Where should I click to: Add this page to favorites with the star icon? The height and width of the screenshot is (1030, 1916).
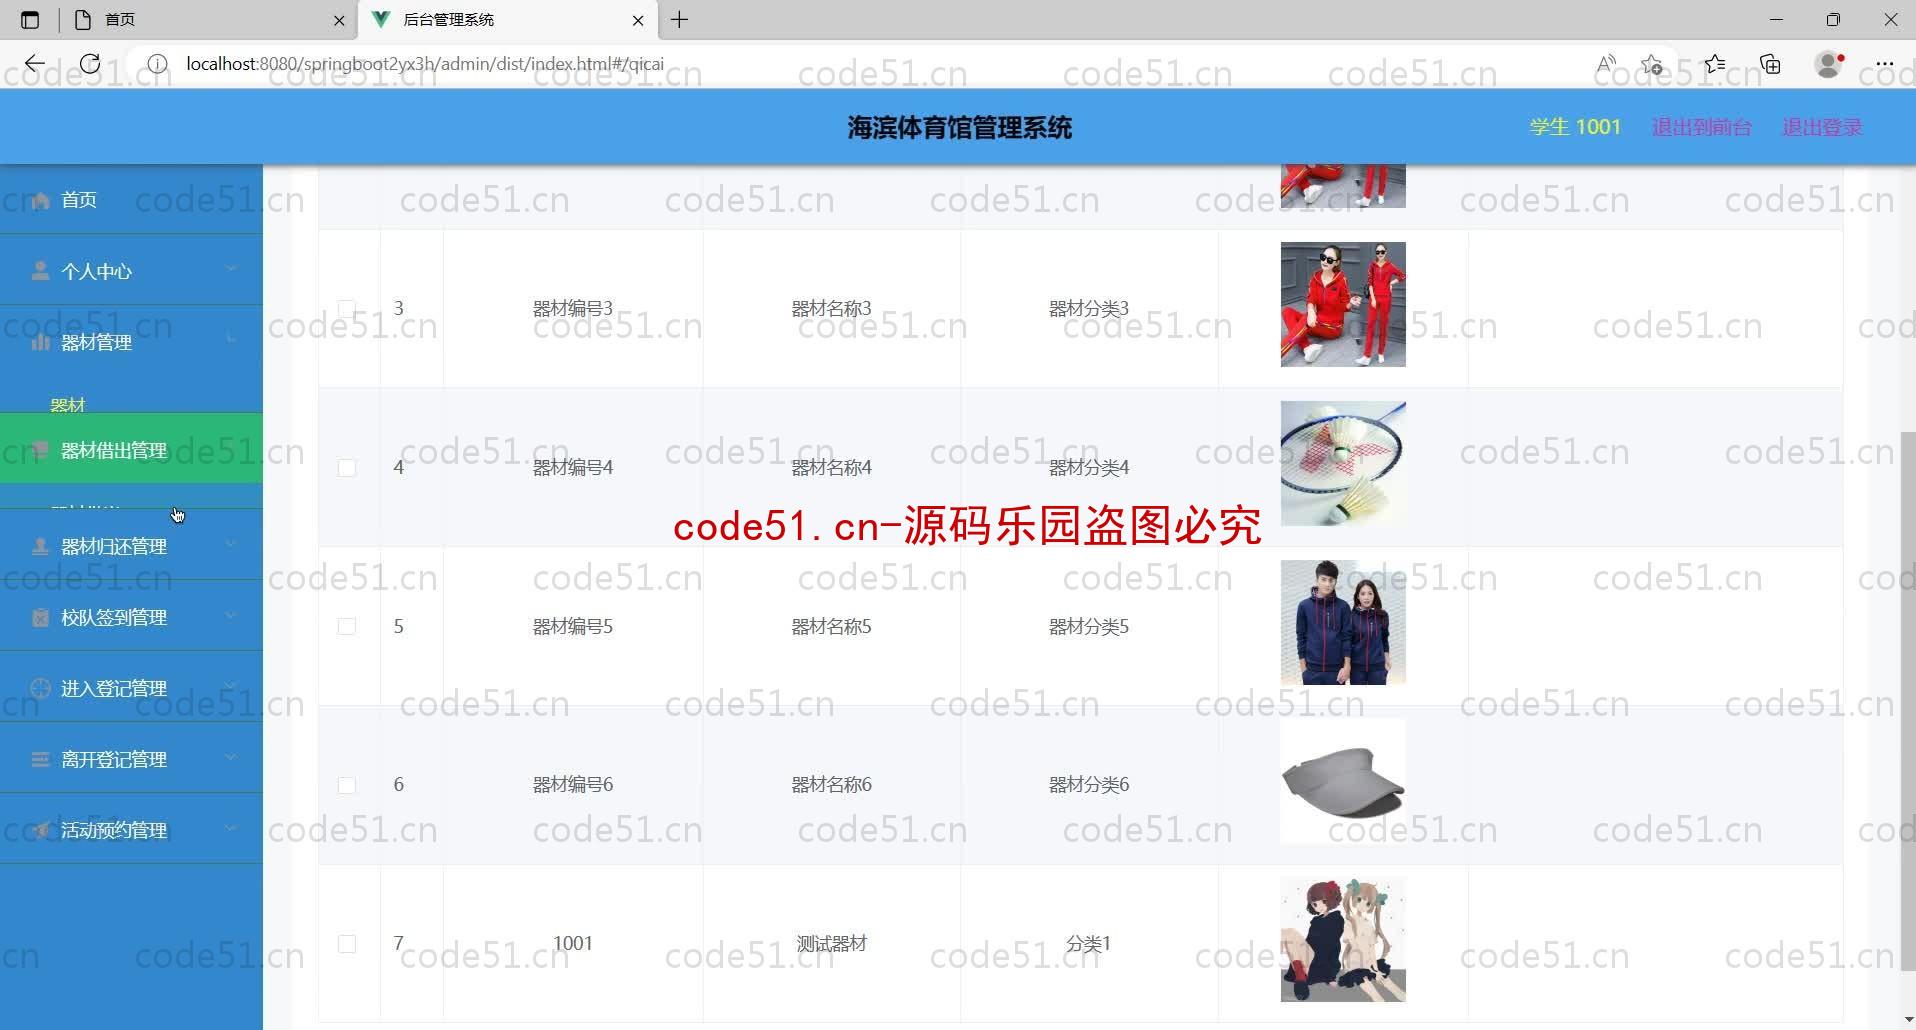click(x=1652, y=64)
